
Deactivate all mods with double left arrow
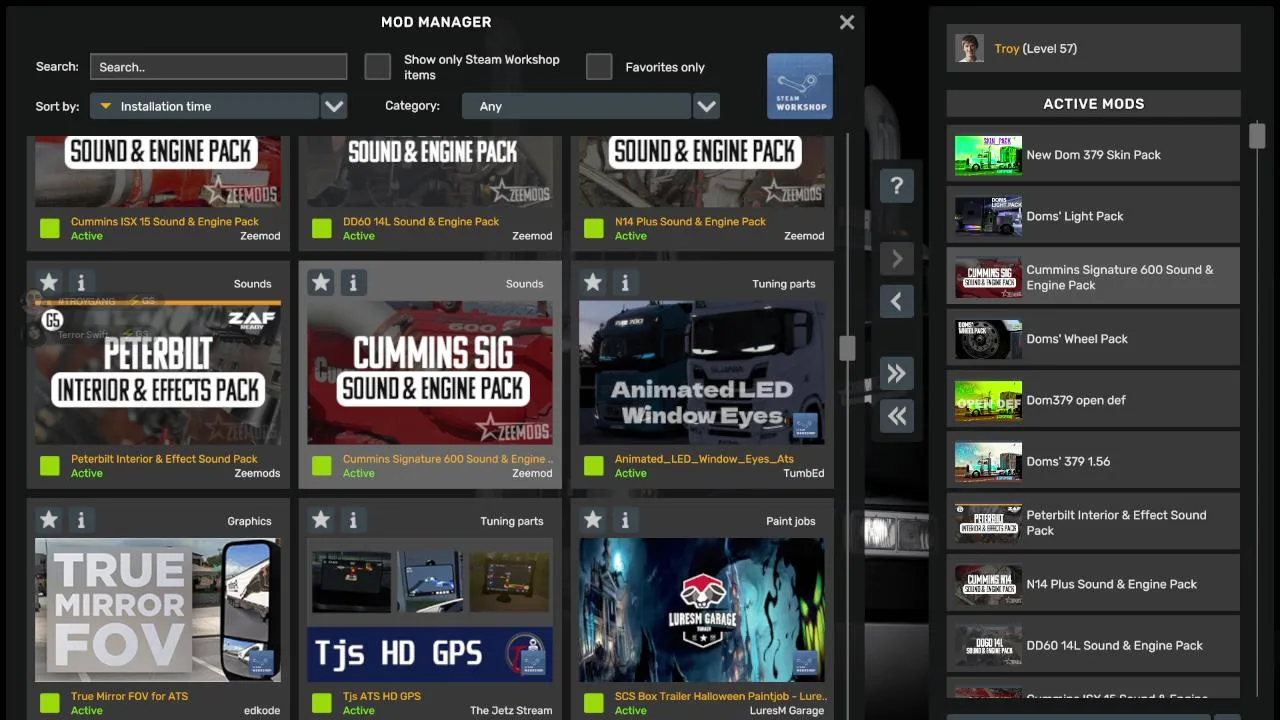897,416
